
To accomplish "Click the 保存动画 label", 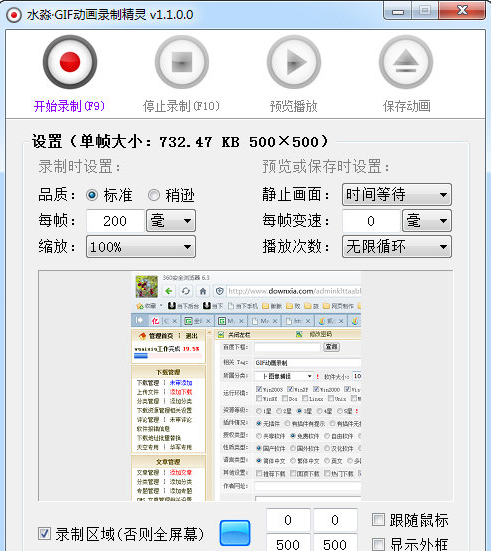I will (x=407, y=106).
